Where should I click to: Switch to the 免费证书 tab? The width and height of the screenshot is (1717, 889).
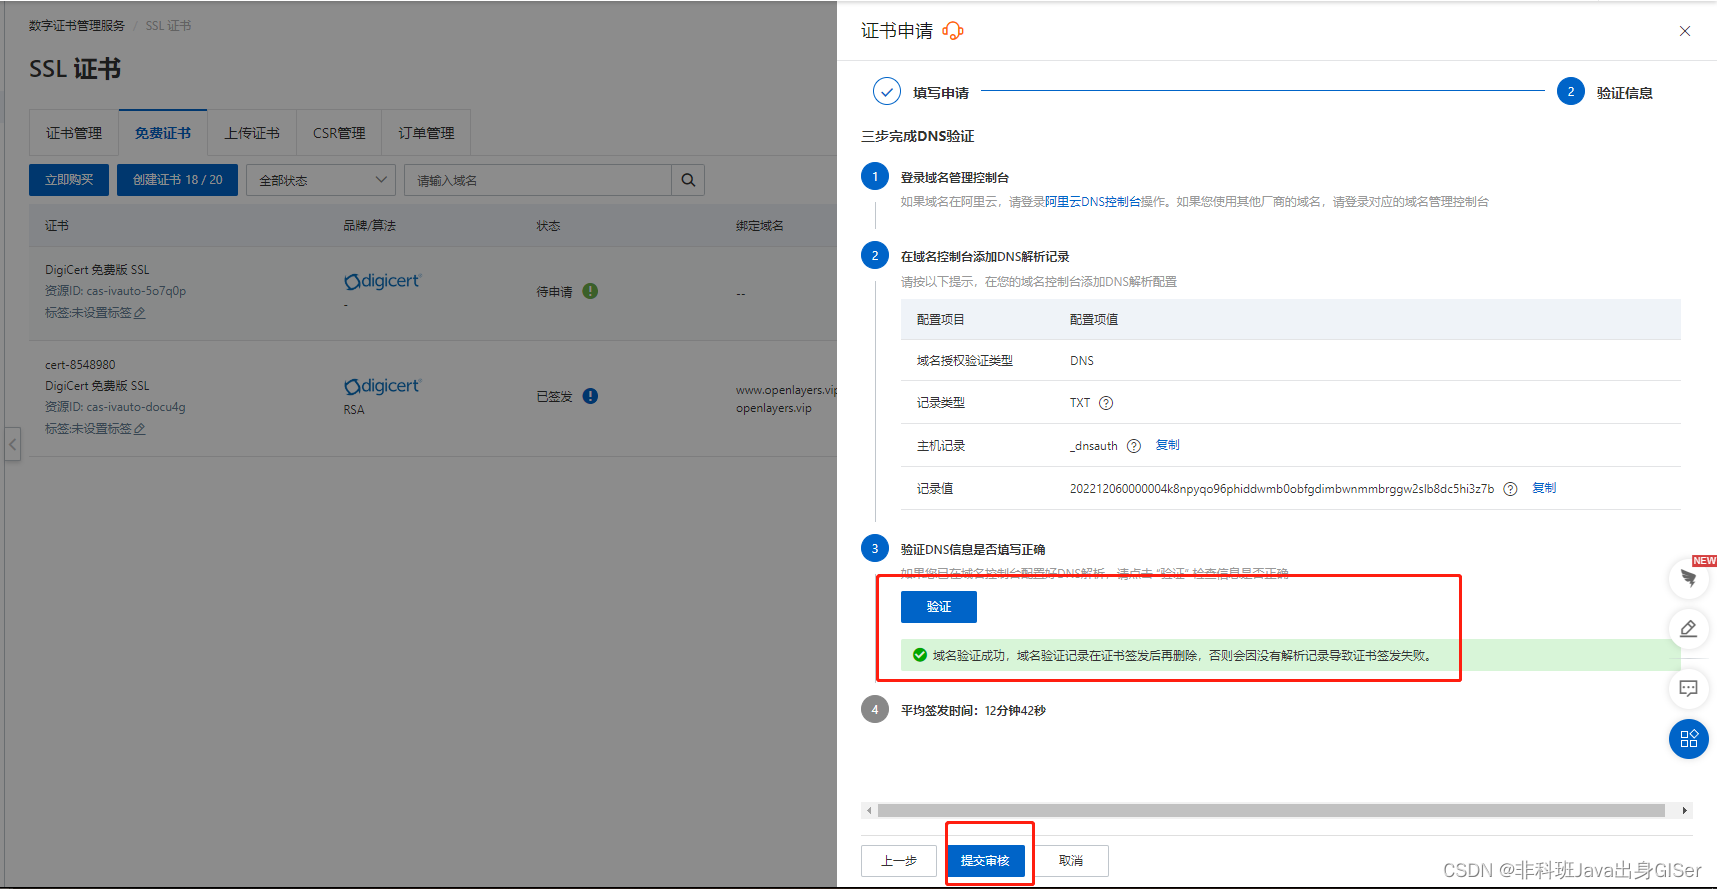click(163, 133)
